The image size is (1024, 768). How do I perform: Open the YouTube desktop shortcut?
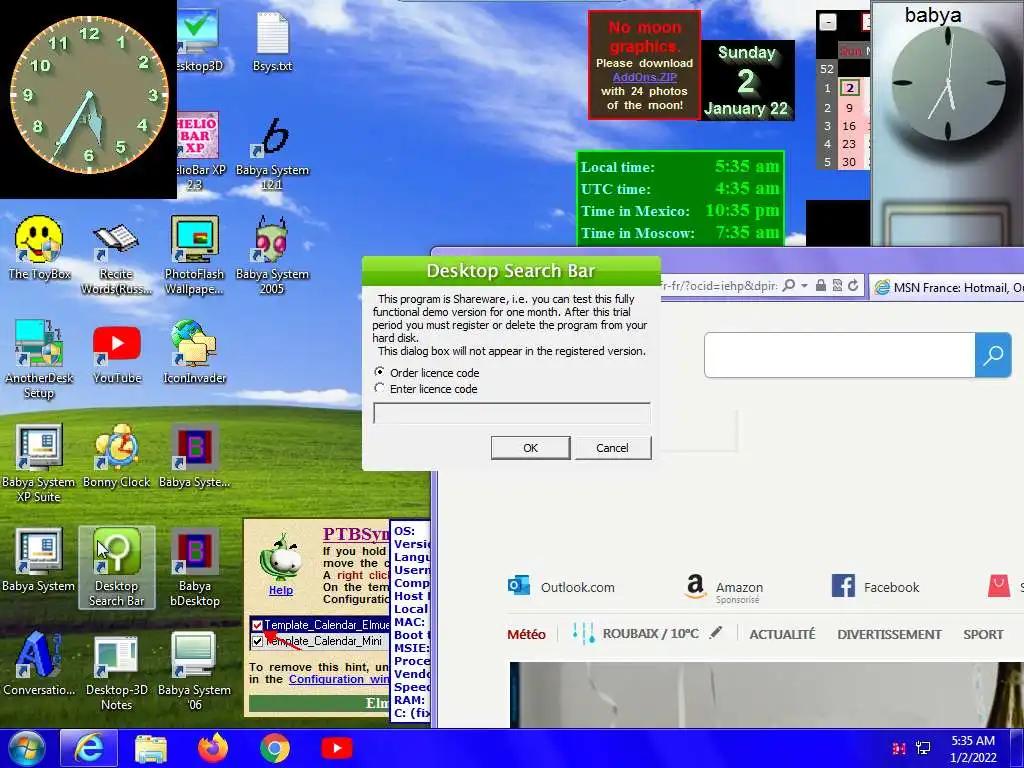(116, 354)
